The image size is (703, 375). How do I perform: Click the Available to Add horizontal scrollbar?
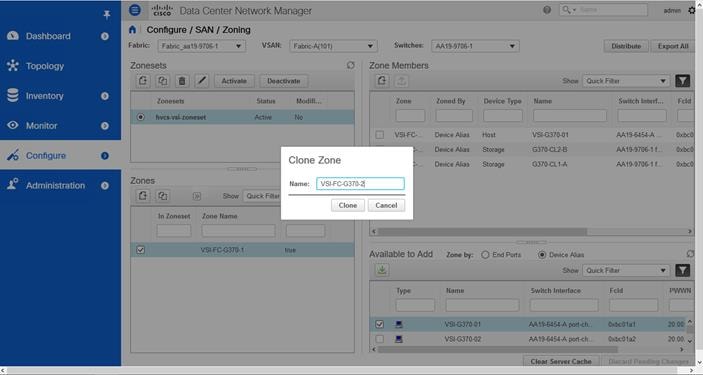tap(497, 349)
